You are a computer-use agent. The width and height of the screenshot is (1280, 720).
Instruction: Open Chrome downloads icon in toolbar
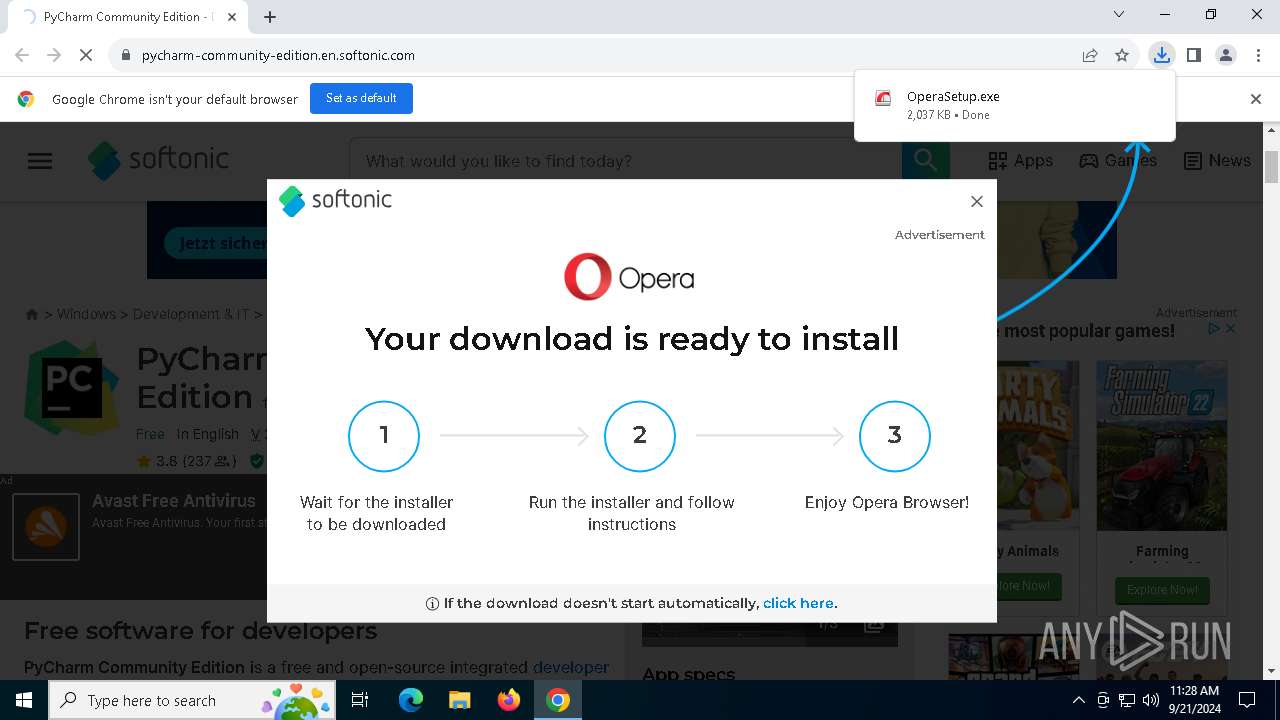1161,55
